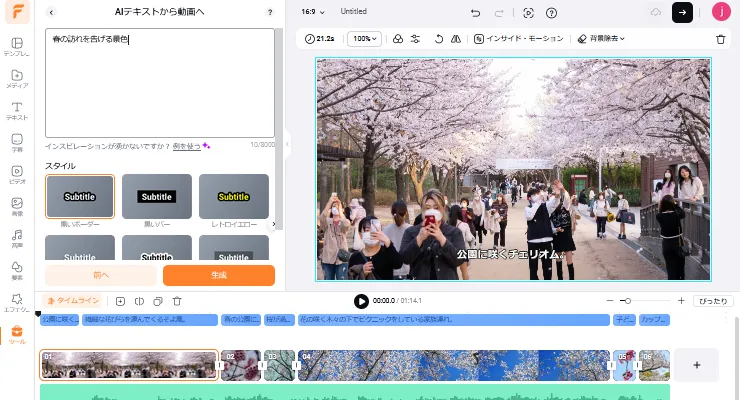Click the rotate icon in the canvas toolbar
Viewport: 740px width, 400px height.
tap(438, 39)
